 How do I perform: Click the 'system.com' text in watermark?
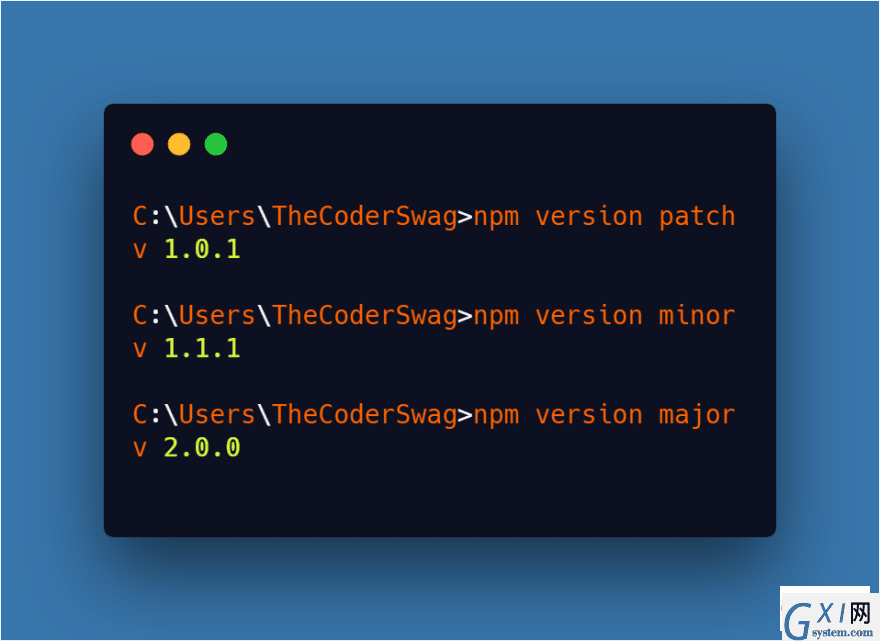point(842,633)
